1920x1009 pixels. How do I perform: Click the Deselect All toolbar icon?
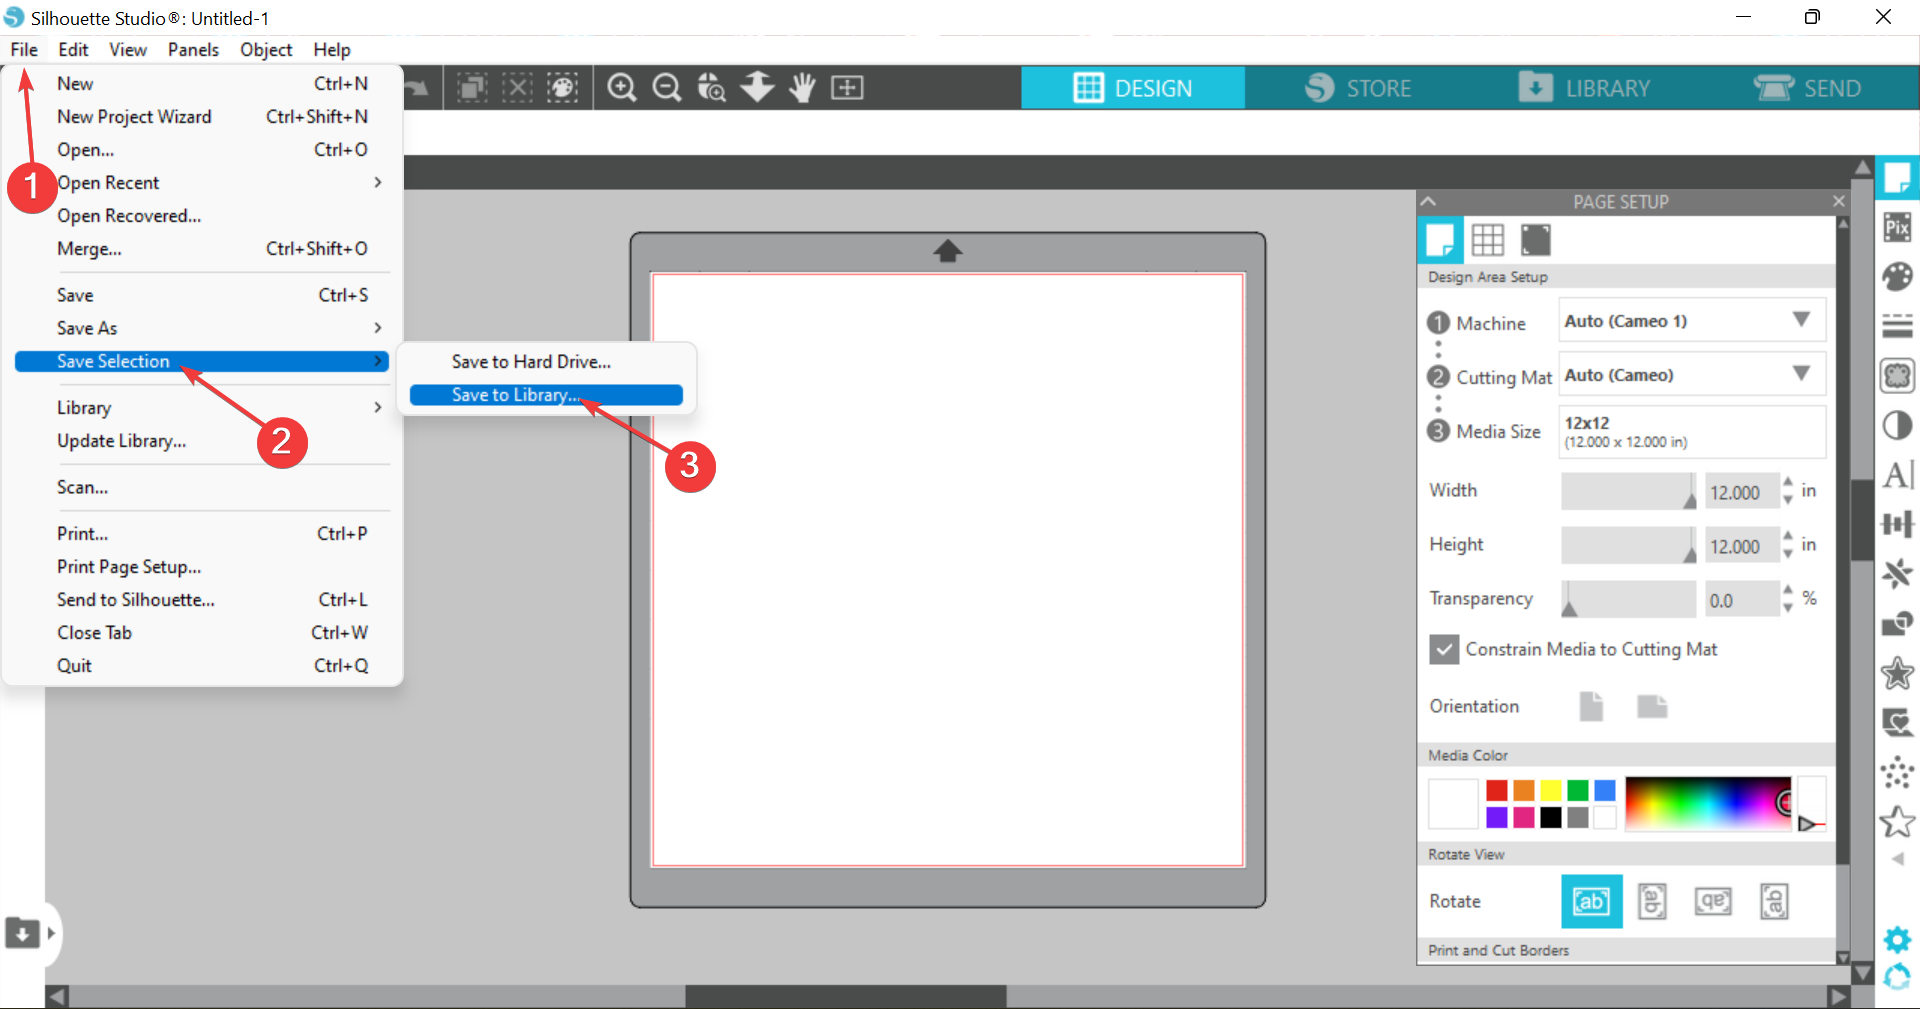517,88
